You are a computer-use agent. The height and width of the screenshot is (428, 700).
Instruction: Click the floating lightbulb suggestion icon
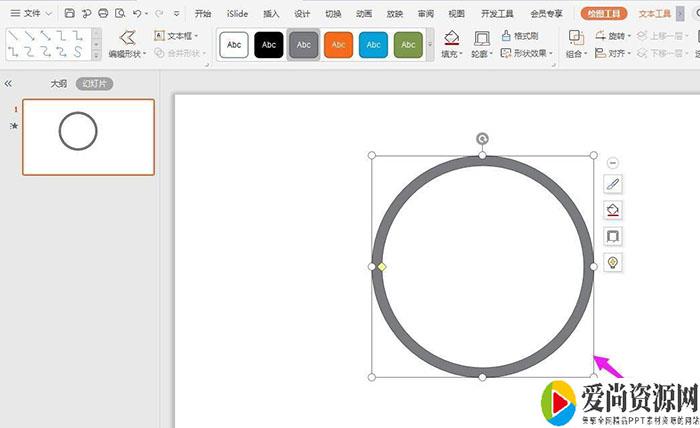coord(613,262)
